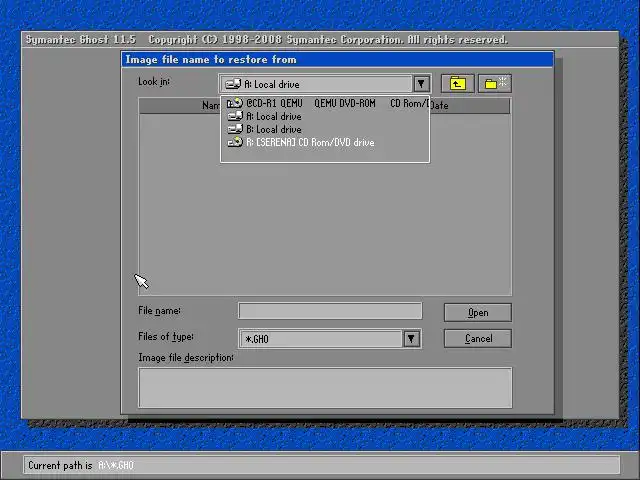Click the *.GHO file type combo box
This screenshot has height=480, width=640.
[x=330, y=338]
